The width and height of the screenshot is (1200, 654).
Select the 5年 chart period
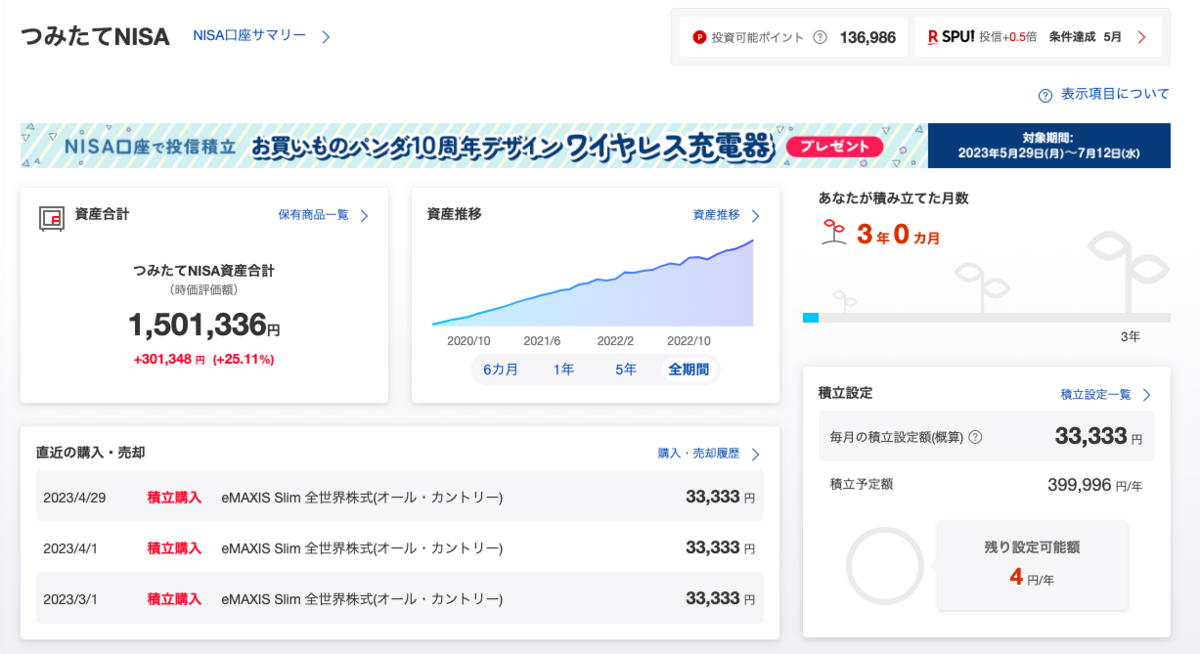coord(626,369)
